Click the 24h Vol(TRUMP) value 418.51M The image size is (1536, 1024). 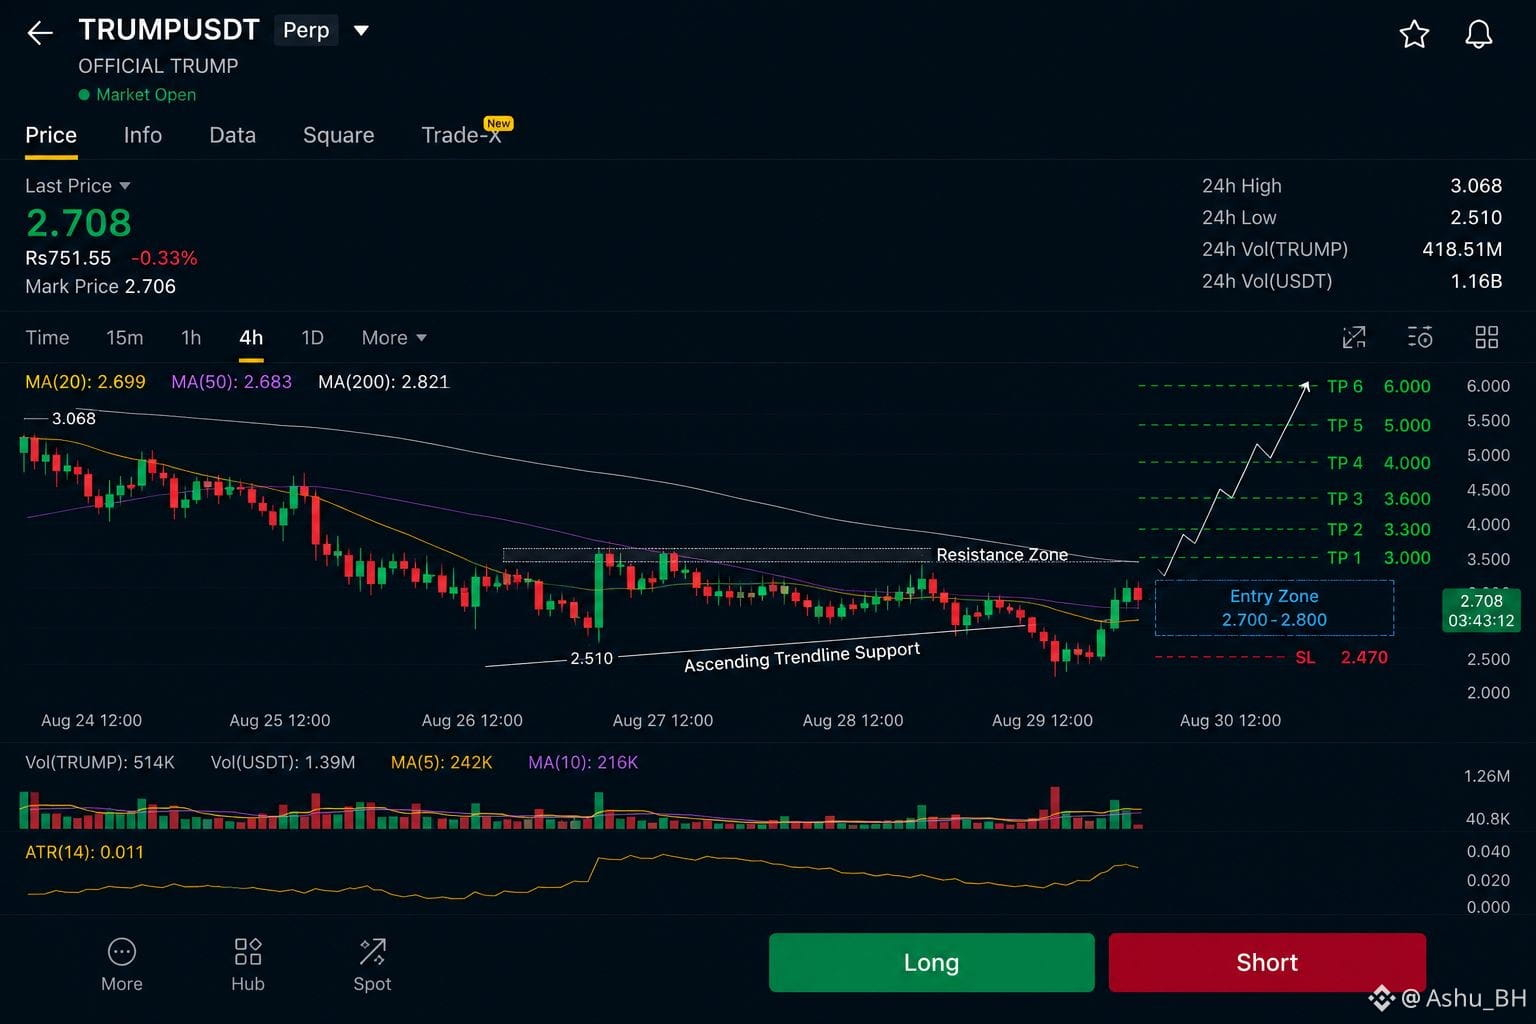coord(1462,250)
